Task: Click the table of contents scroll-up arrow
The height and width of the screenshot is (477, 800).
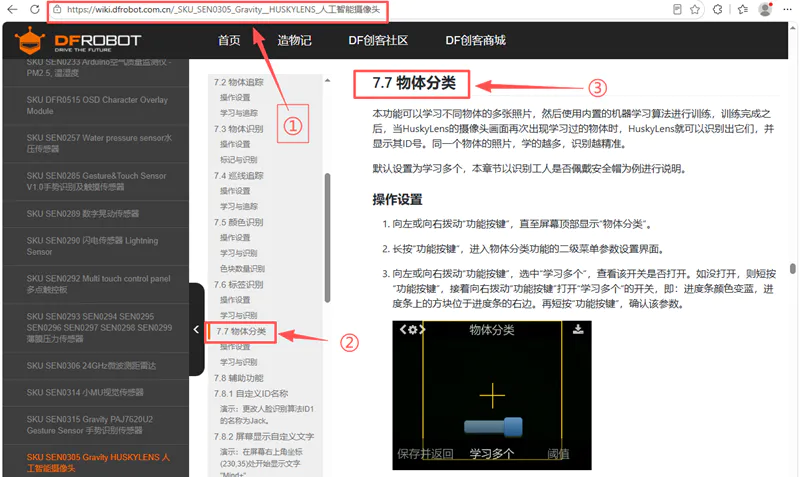Action: coord(328,81)
